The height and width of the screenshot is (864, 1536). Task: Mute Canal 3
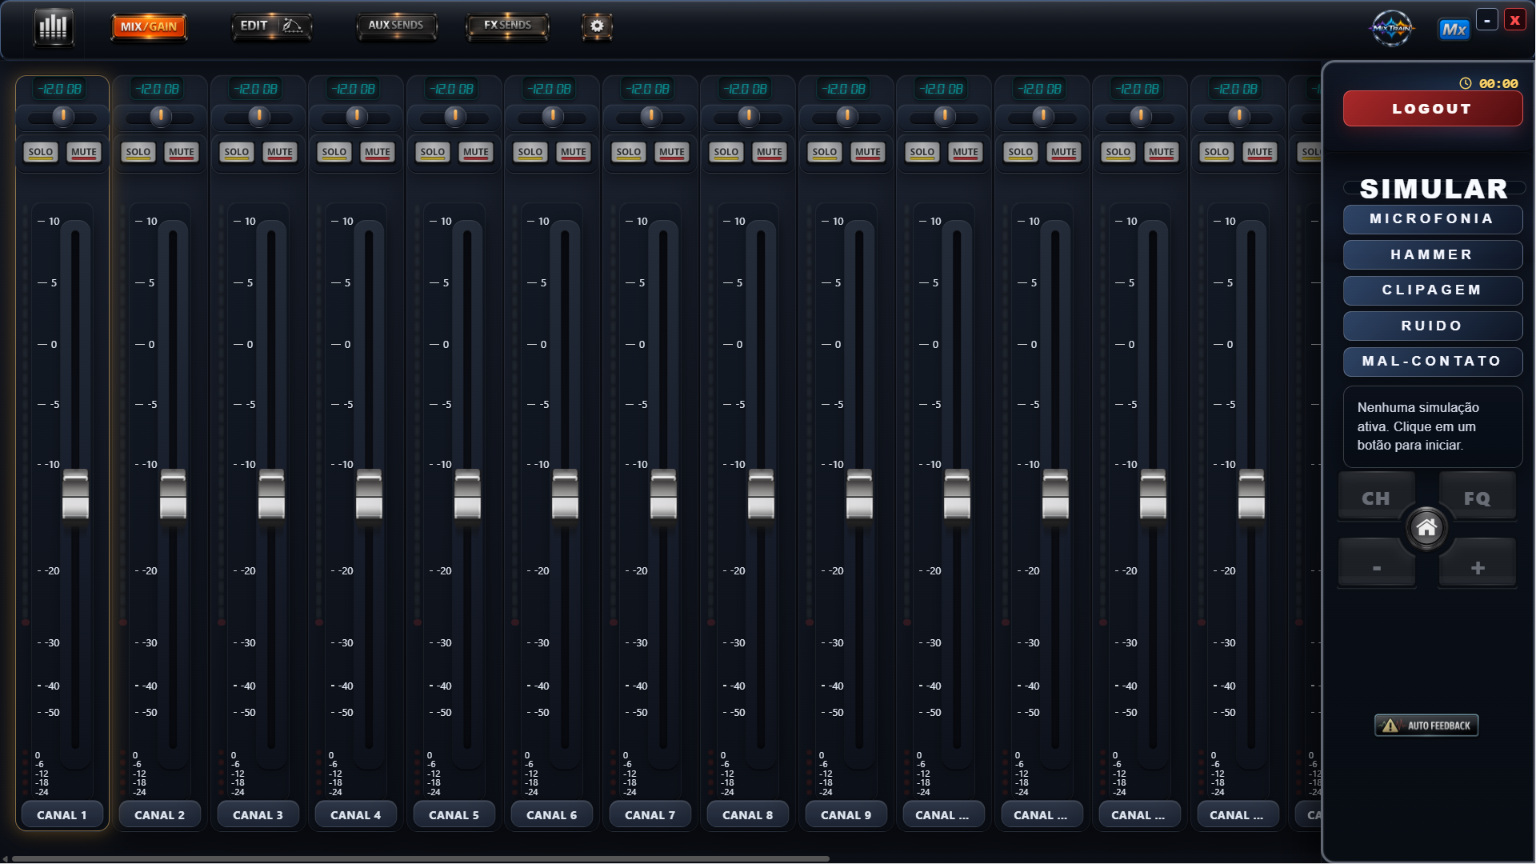[280, 152]
